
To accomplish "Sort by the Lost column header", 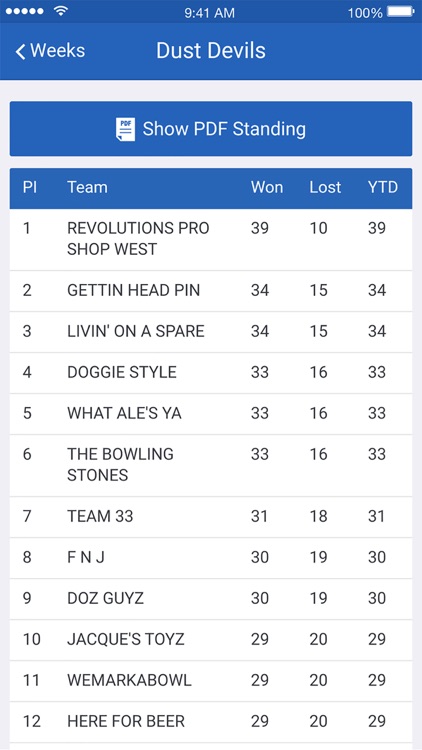I will [325, 187].
